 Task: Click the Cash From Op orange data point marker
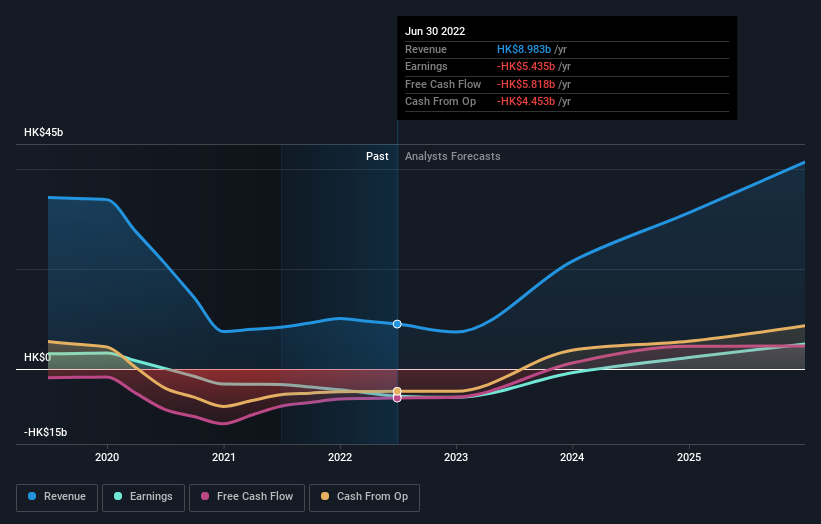(x=397, y=391)
